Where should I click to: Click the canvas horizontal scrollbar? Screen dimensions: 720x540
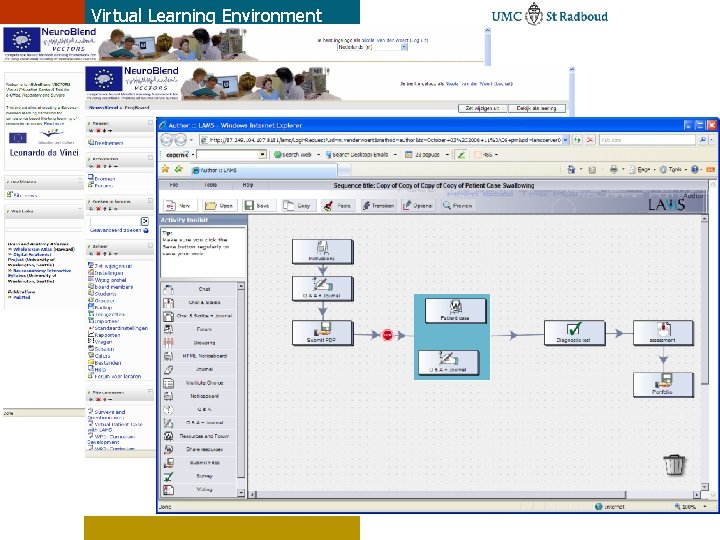coord(441,495)
